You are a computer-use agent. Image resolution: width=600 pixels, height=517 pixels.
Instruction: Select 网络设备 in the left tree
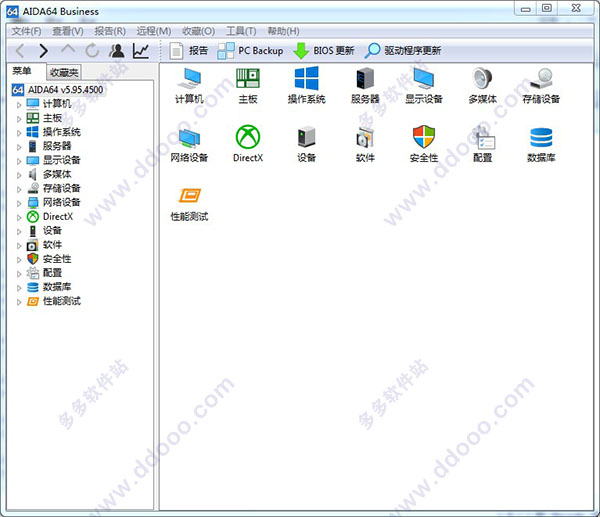(54, 202)
